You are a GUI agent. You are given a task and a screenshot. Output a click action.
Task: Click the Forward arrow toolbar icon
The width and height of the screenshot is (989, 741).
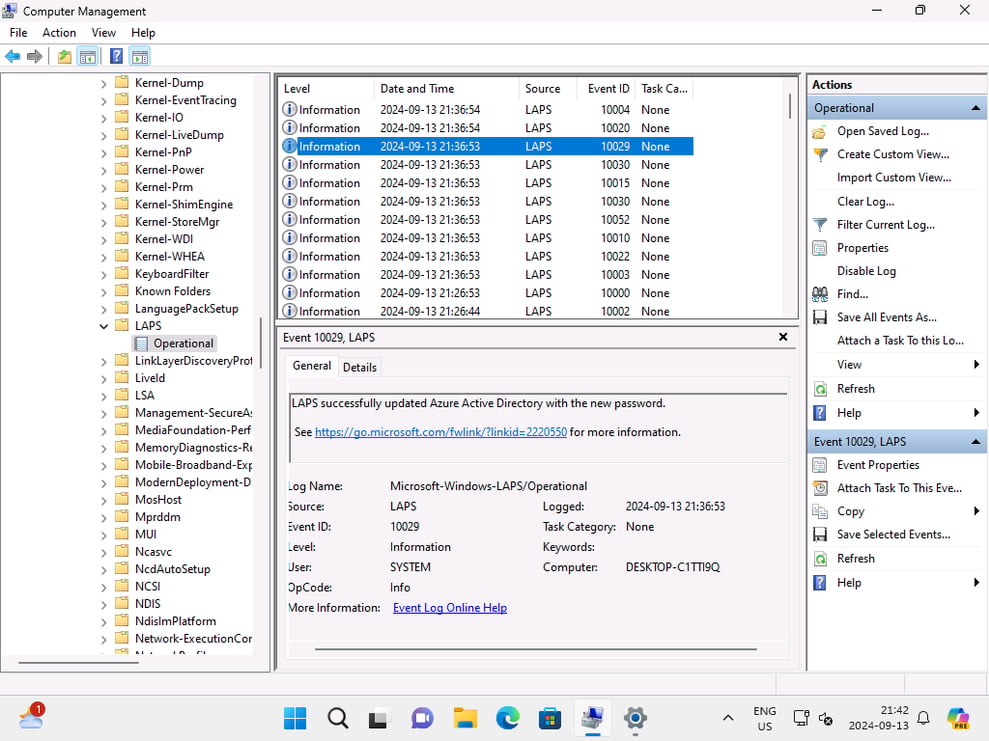34,57
